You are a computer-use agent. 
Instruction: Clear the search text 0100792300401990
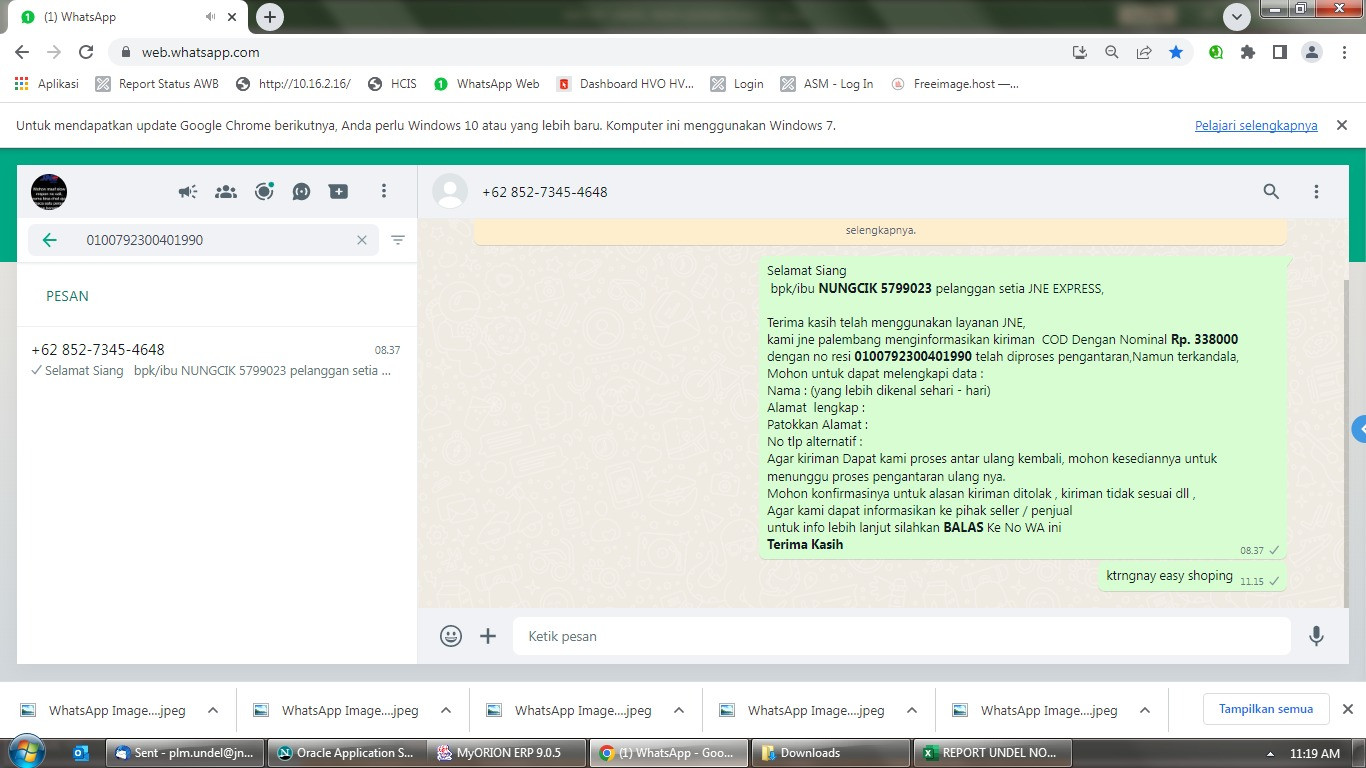click(x=362, y=240)
